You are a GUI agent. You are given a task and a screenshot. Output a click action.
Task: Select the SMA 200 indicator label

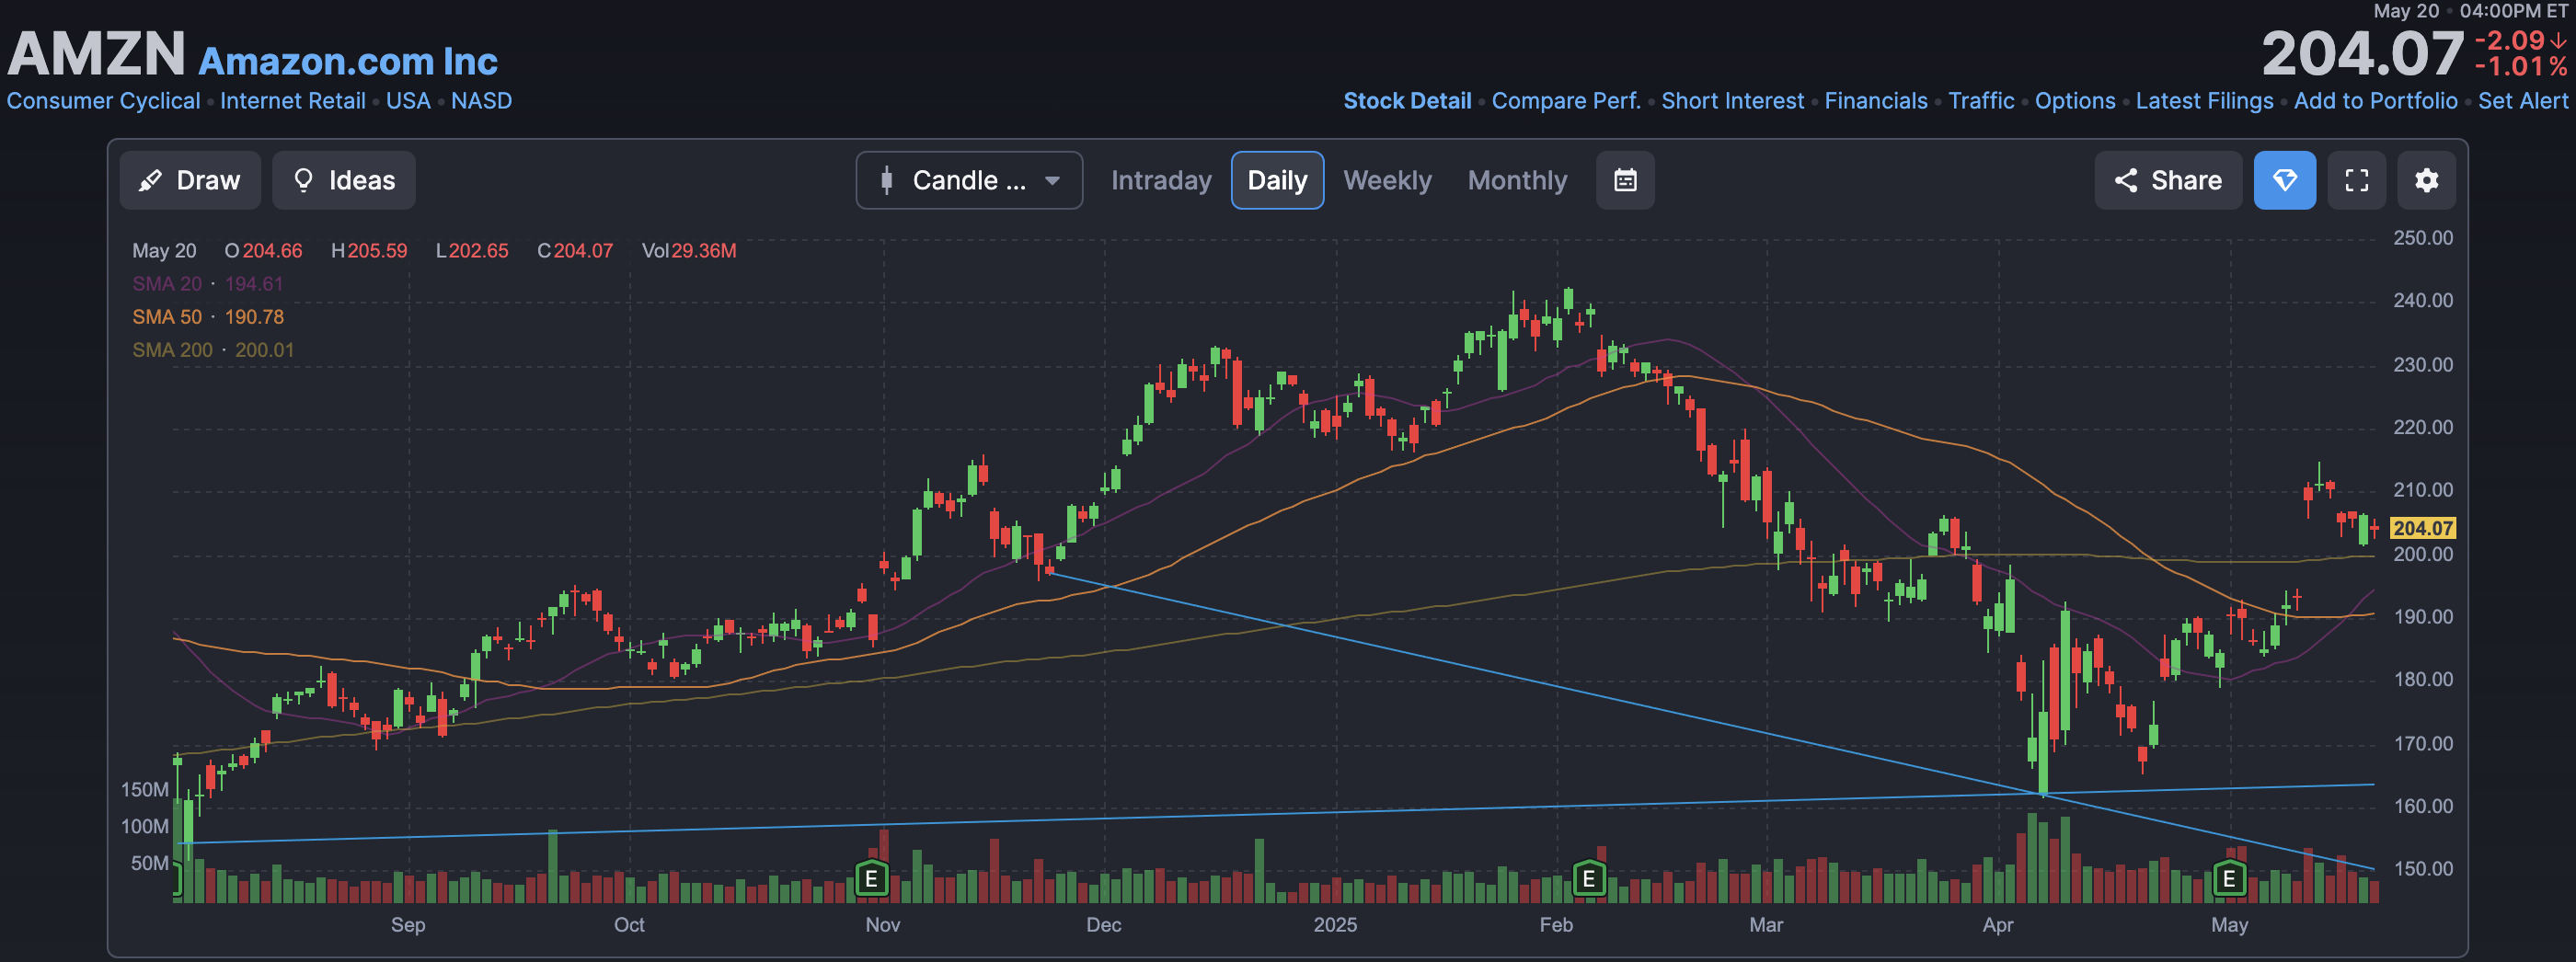click(x=172, y=350)
